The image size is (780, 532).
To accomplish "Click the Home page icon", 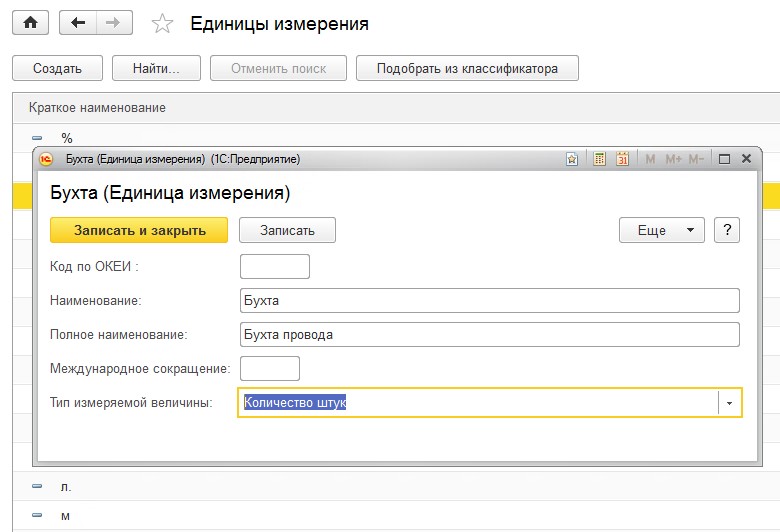I will [29, 23].
